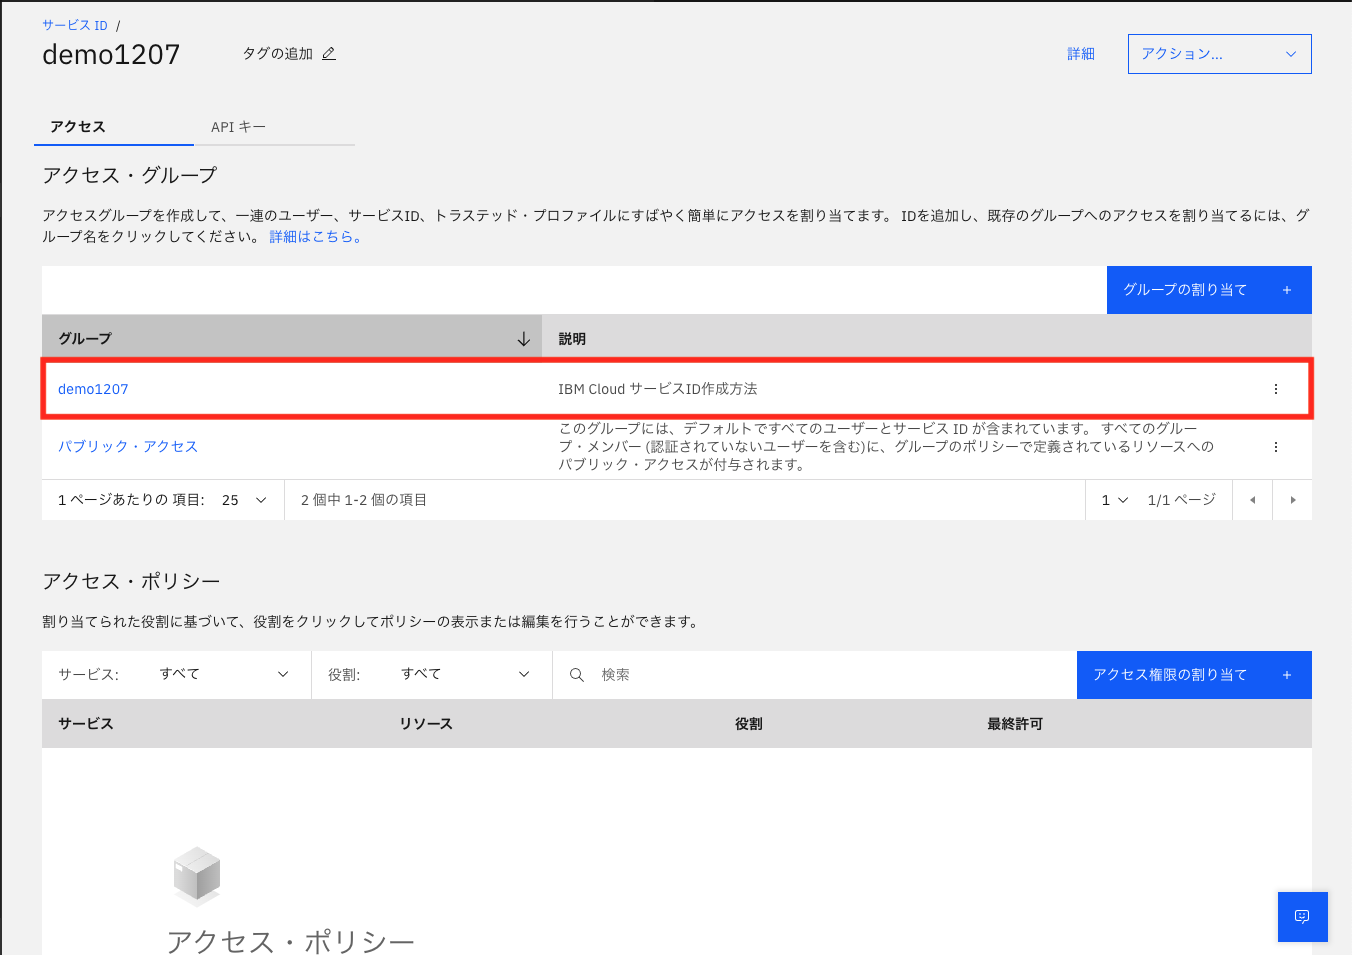Screen dimensions: 1352x955
Task: Open the overflow menu for パブリック・アクセス row
Action: 1275,447
